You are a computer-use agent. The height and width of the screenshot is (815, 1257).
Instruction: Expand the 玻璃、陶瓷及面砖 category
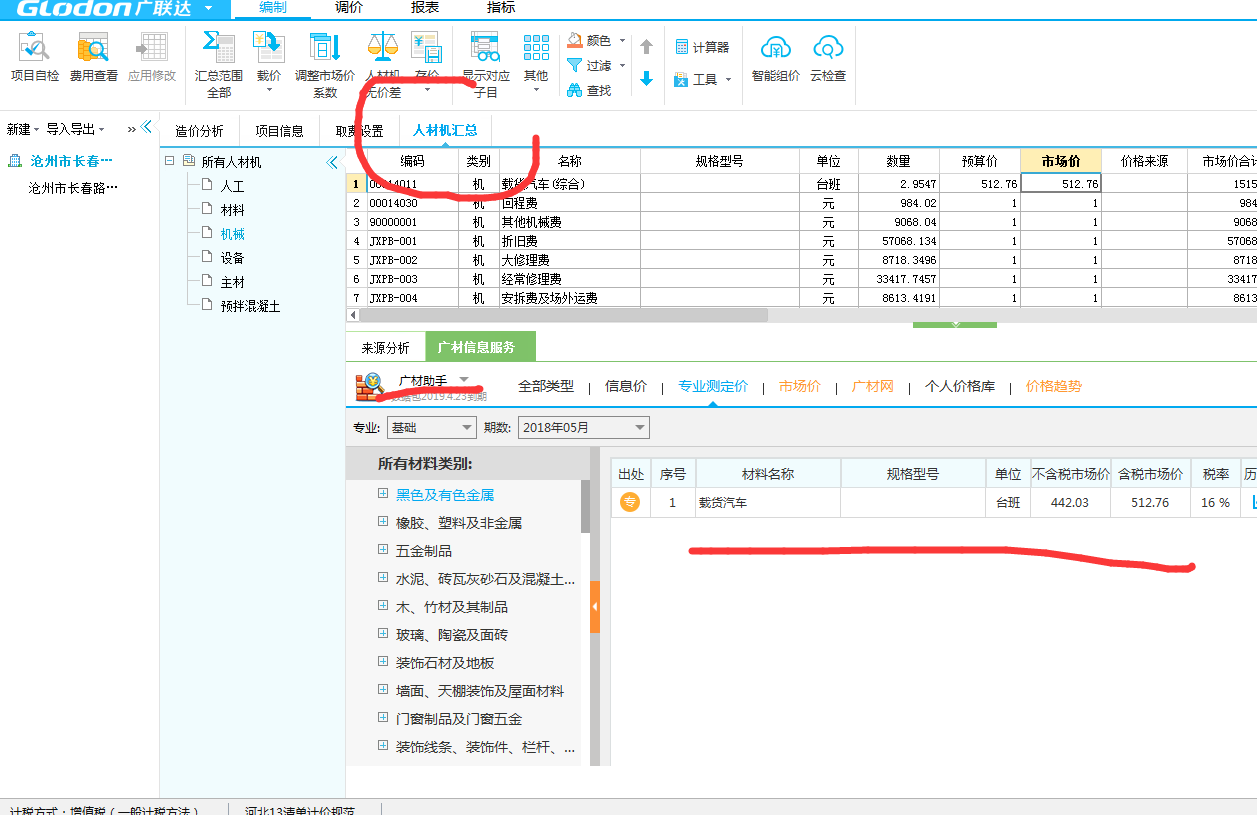[383, 634]
